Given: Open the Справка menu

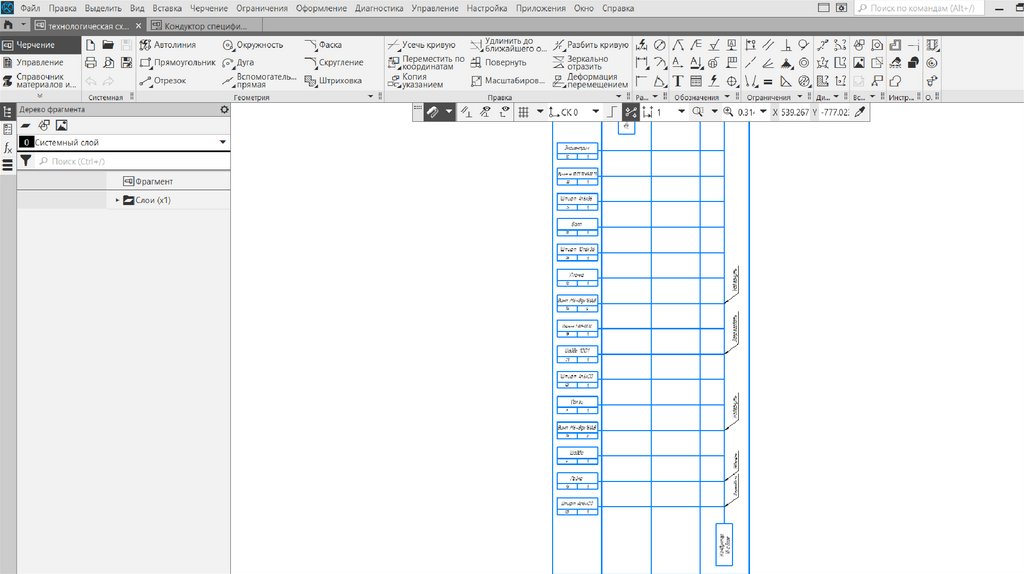Looking at the screenshot, I should [618, 8].
